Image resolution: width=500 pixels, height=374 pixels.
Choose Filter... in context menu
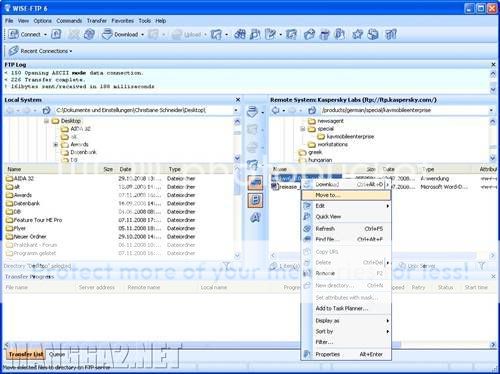(x=346, y=342)
